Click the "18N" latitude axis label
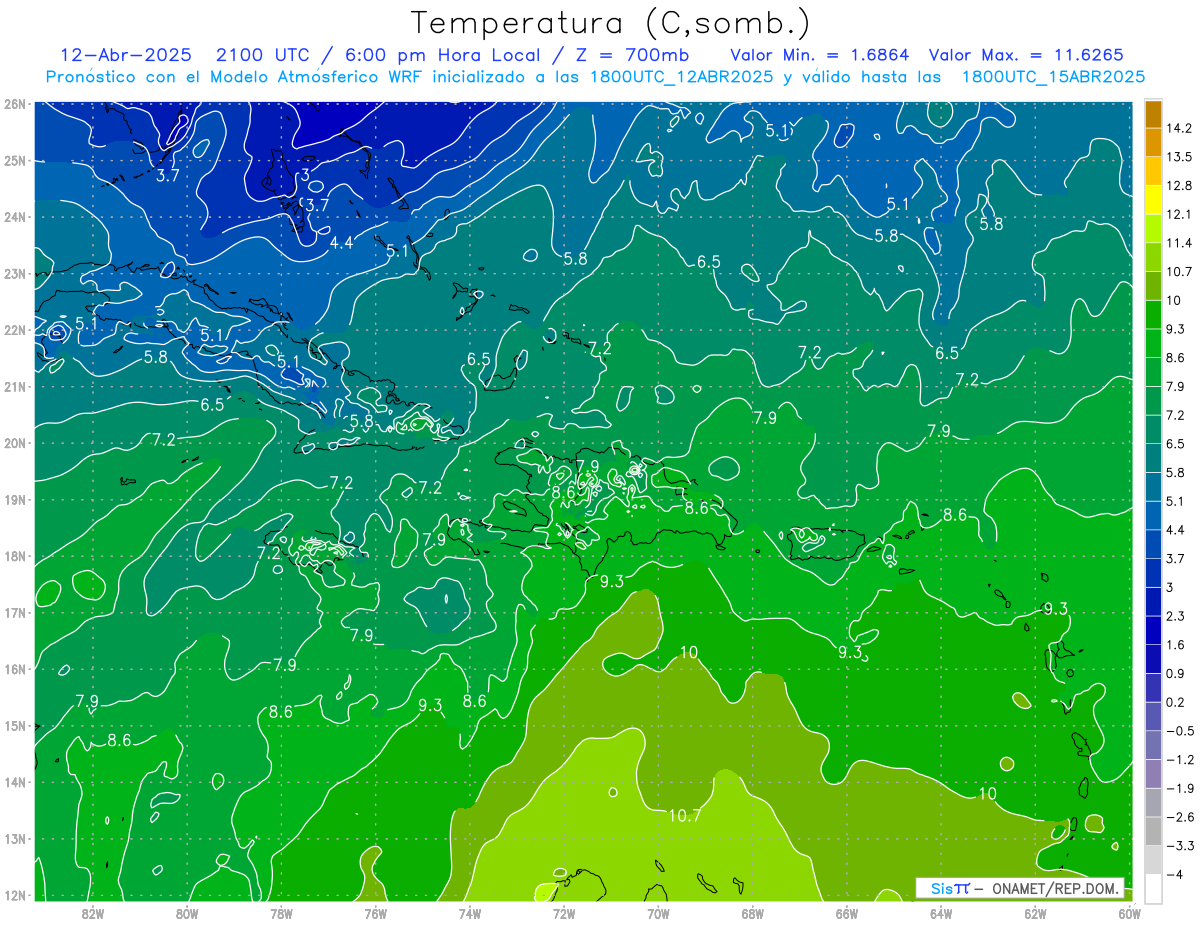Image resolution: width=1200 pixels, height=927 pixels. point(14,556)
